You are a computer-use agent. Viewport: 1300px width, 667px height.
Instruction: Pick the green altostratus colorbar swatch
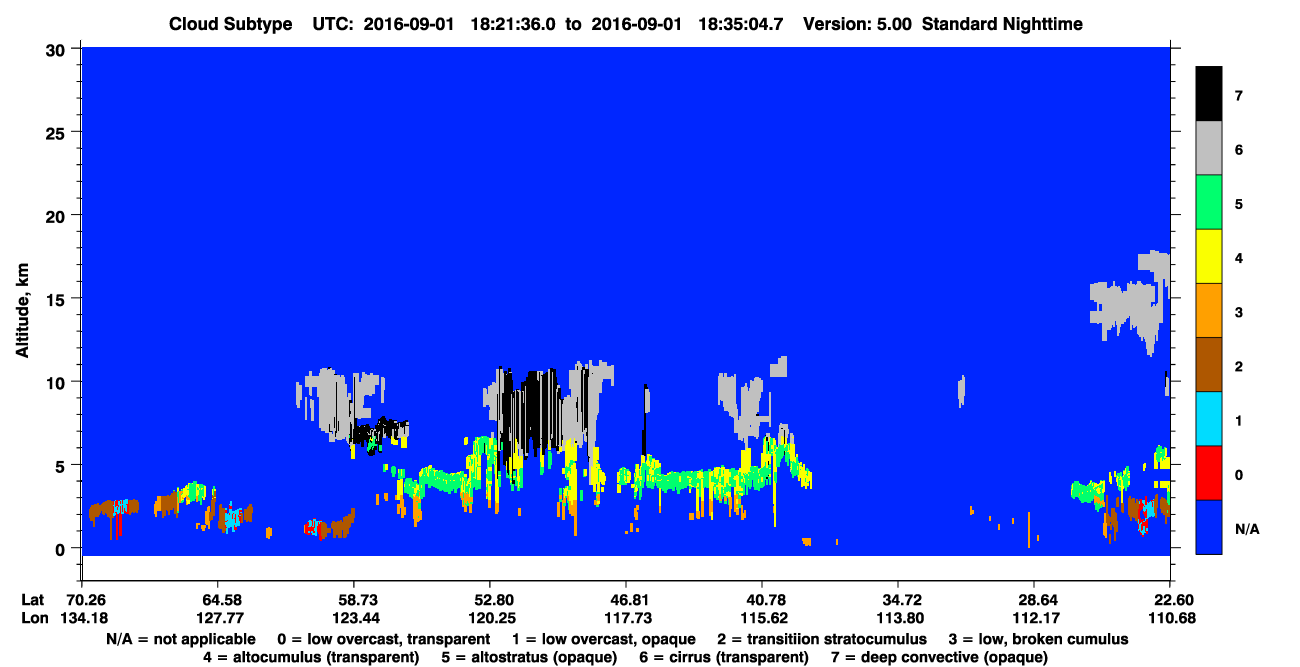[x=1209, y=203]
